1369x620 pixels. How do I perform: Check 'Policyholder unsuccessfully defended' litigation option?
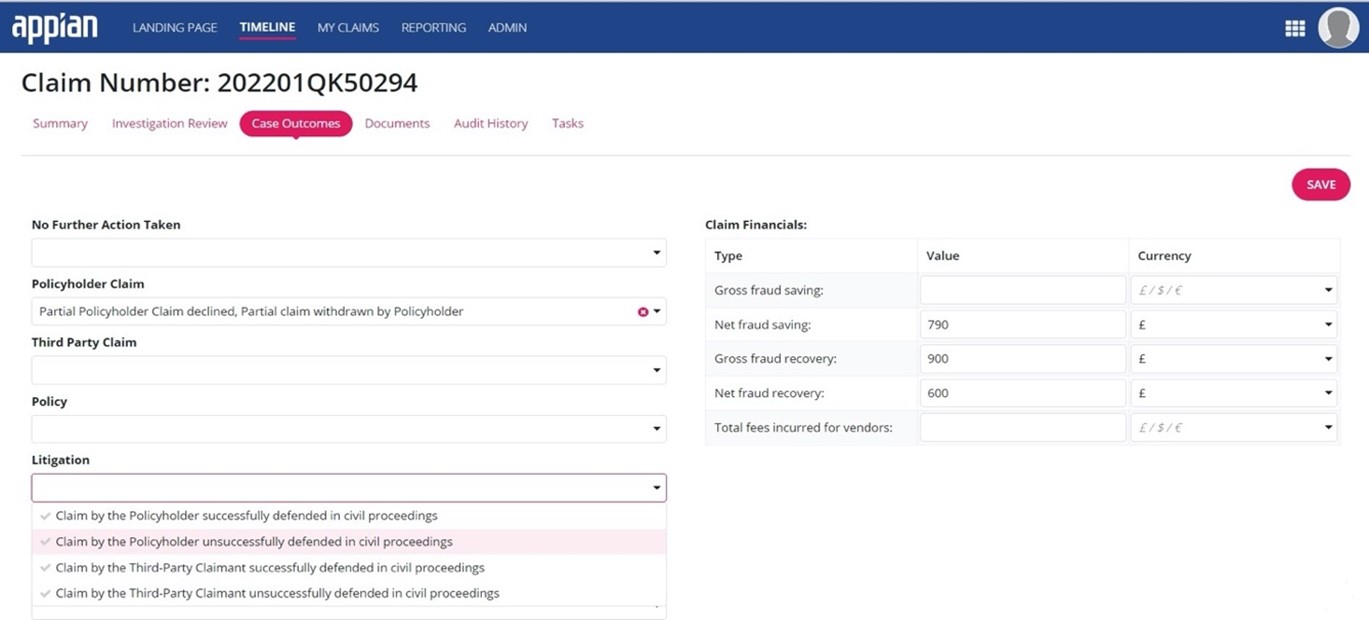(253, 542)
